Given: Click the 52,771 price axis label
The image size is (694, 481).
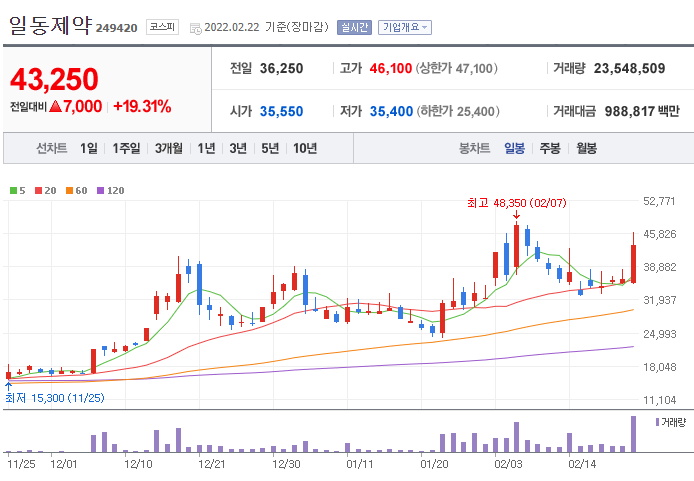Looking at the screenshot, I should point(659,201).
